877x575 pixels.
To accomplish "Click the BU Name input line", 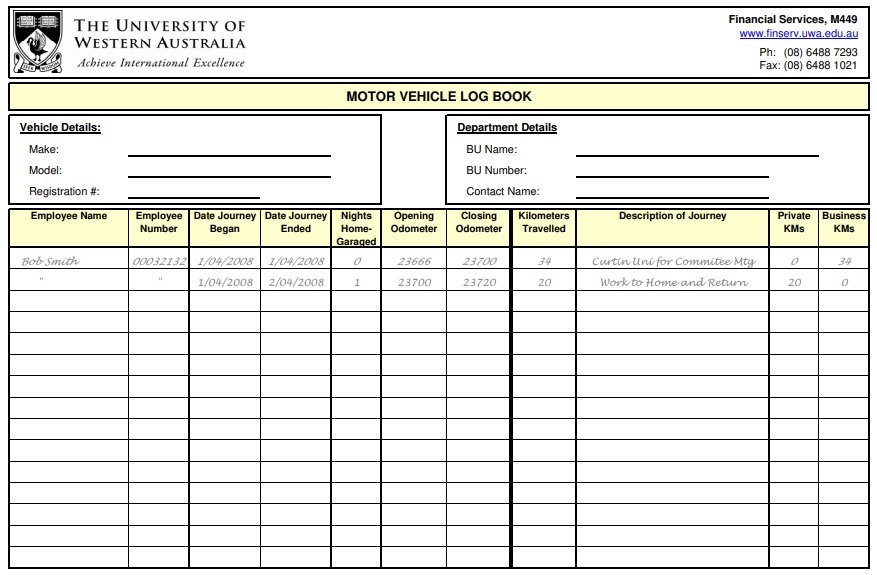I will [x=696, y=150].
